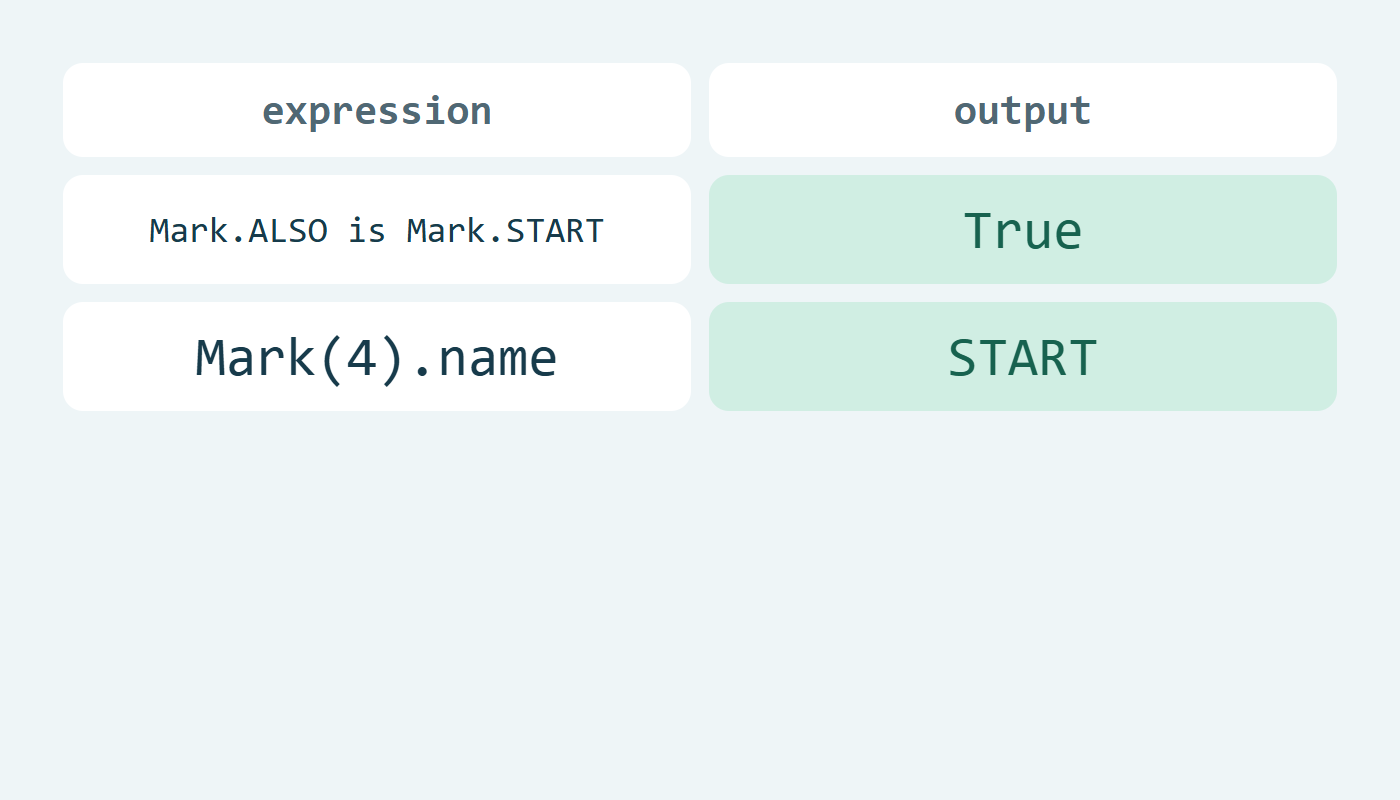Click the Mark.ALSO text in first expression
The width and height of the screenshot is (1400, 800).
pyautogui.click(x=238, y=231)
